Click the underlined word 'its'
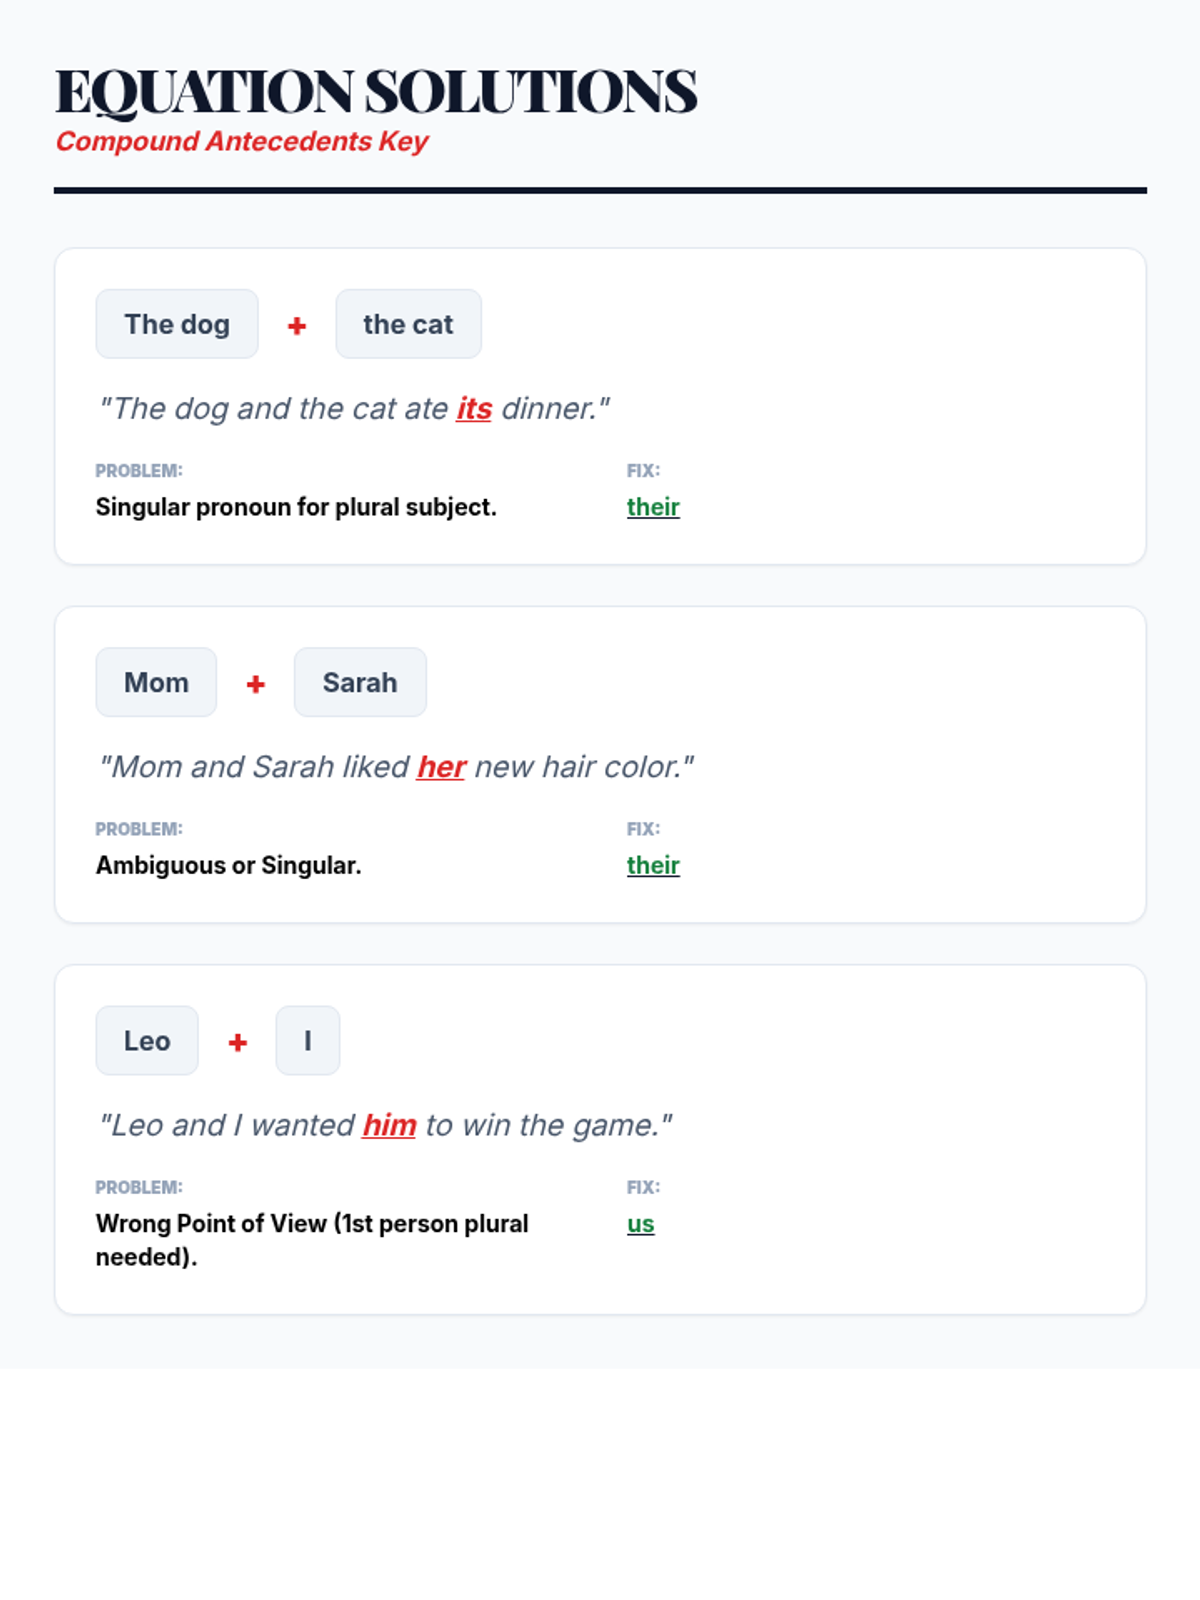 474,408
